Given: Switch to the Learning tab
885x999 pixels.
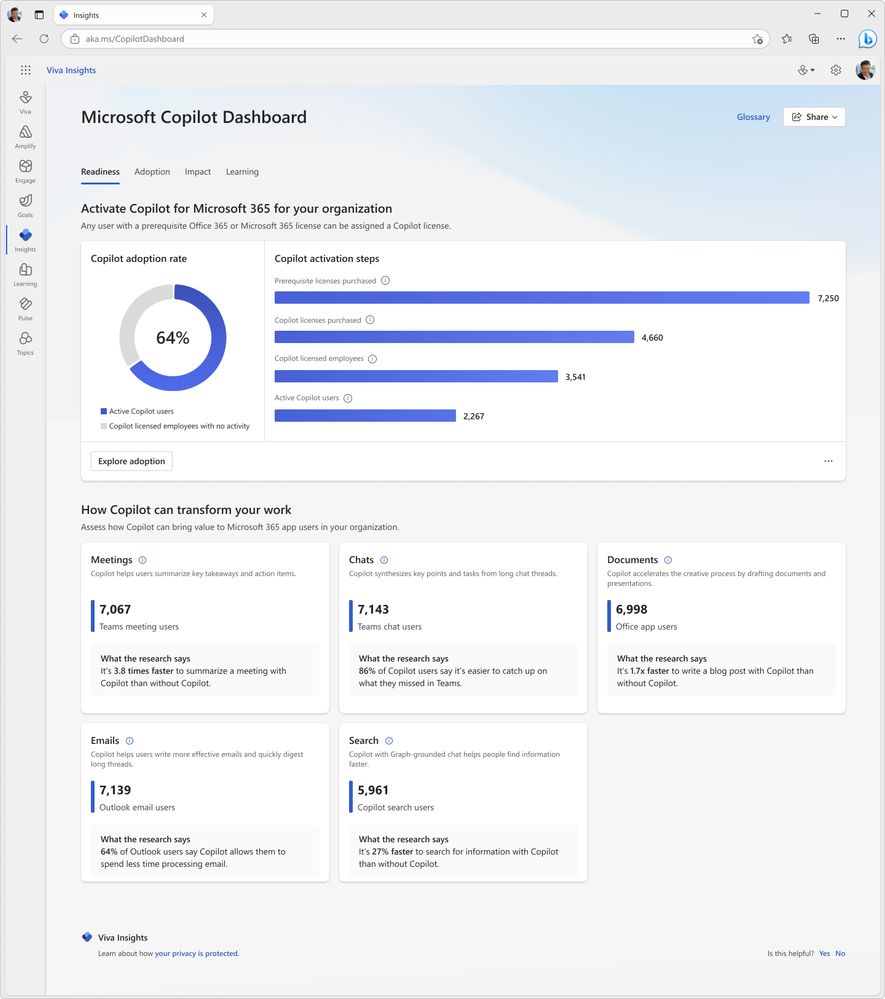Looking at the screenshot, I should coord(242,172).
